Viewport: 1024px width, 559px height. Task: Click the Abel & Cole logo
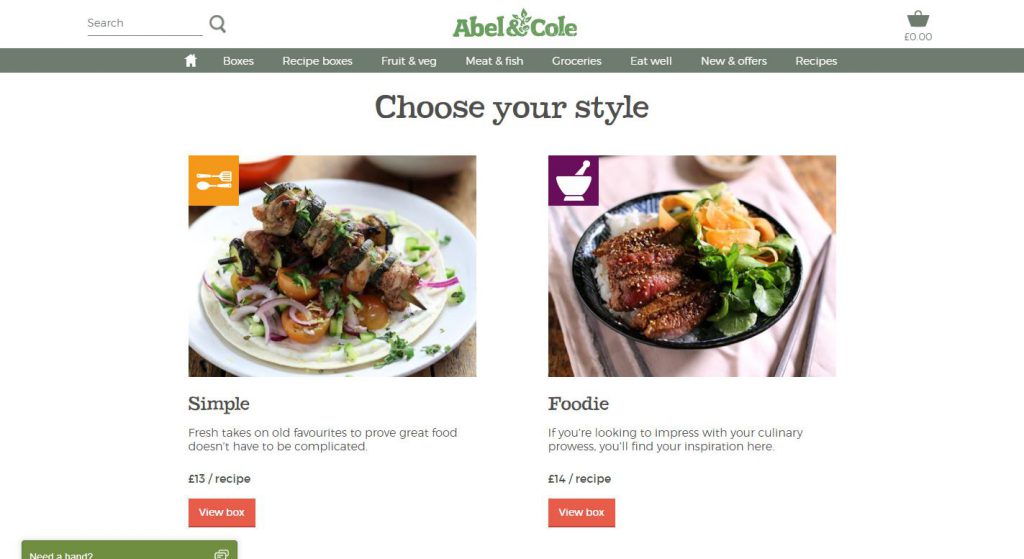coord(515,24)
